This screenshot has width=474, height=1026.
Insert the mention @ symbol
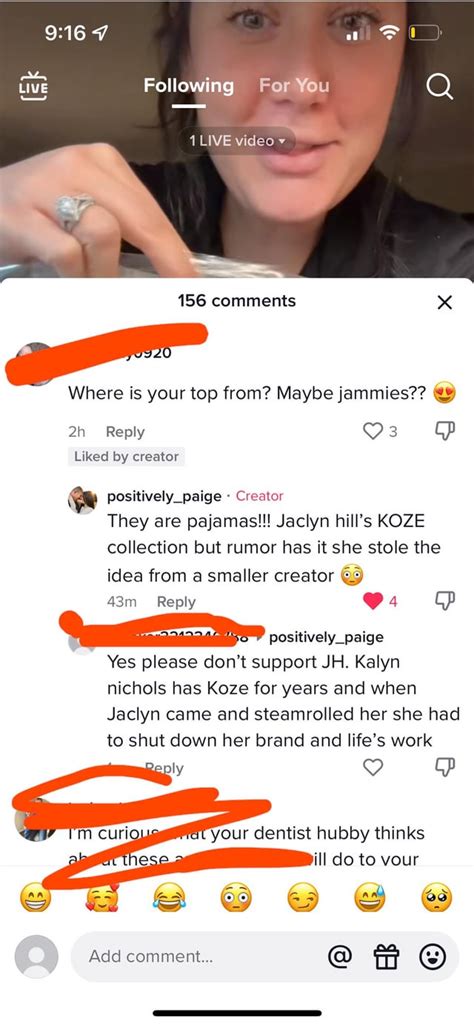(x=338, y=957)
